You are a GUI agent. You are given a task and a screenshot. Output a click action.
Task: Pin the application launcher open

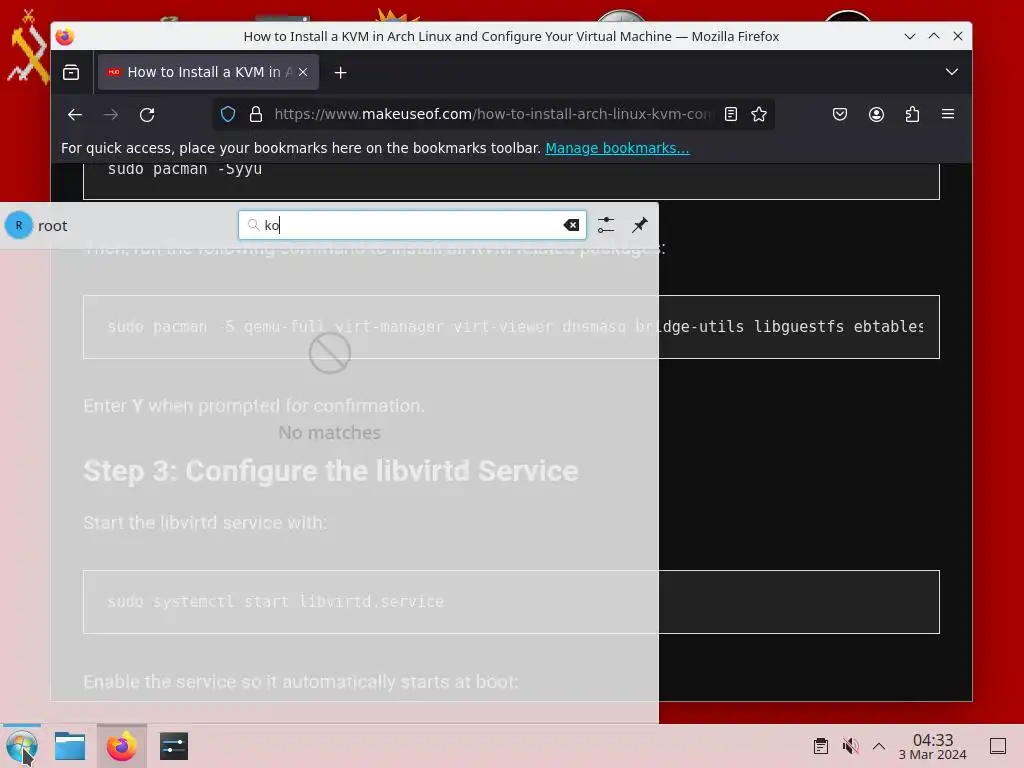click(x=639, y=225)
